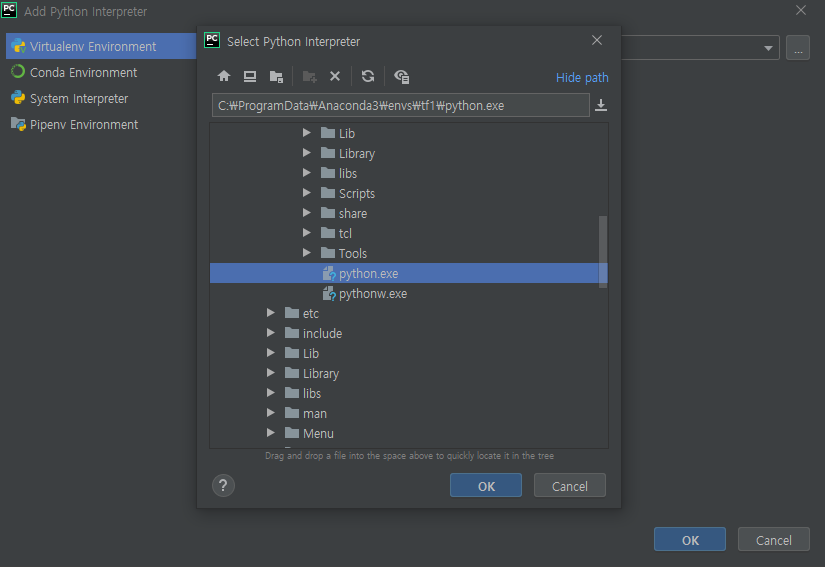
Task: Expand the Scripts folder
Action: click(306, 193)
